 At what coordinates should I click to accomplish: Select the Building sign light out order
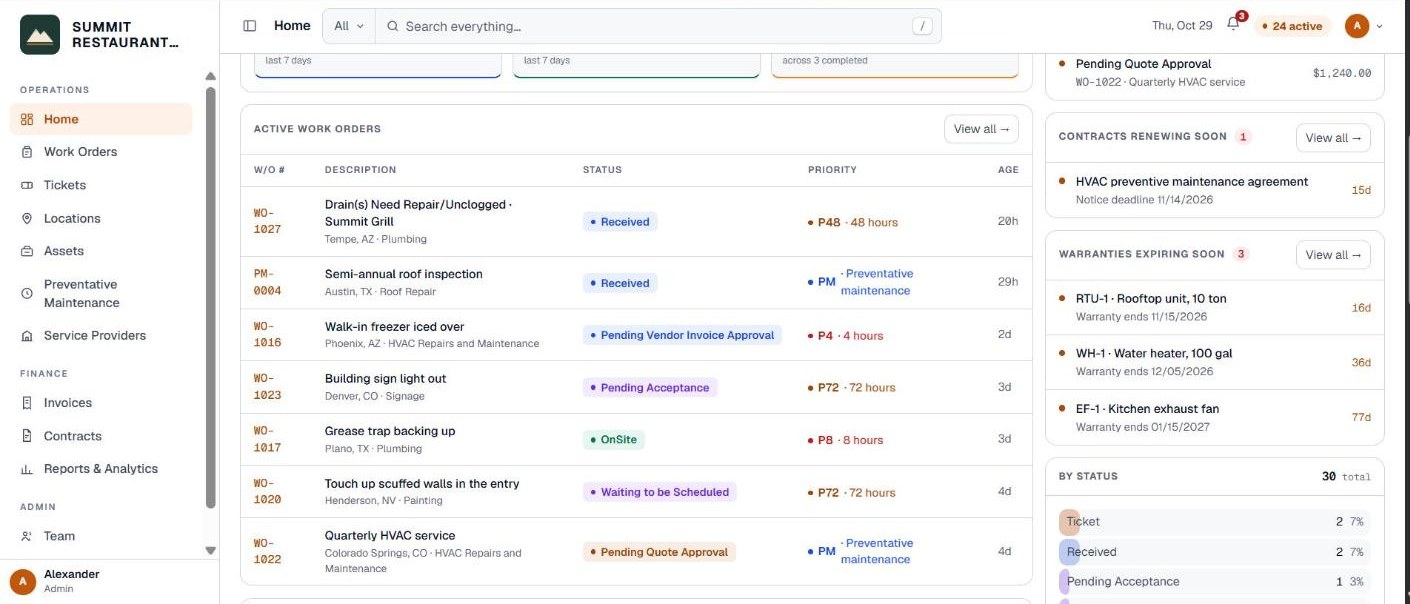636,387
